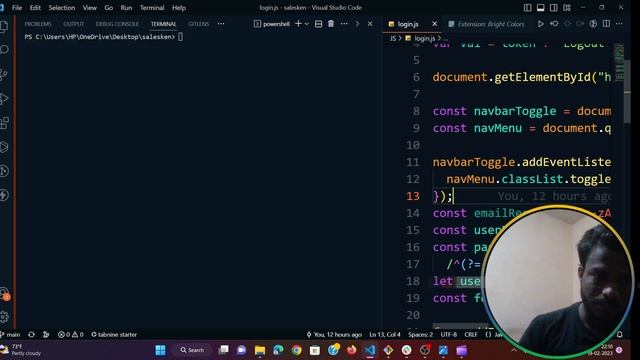Click the code minimap
The image size is (640, 360).
coord(619,61)
